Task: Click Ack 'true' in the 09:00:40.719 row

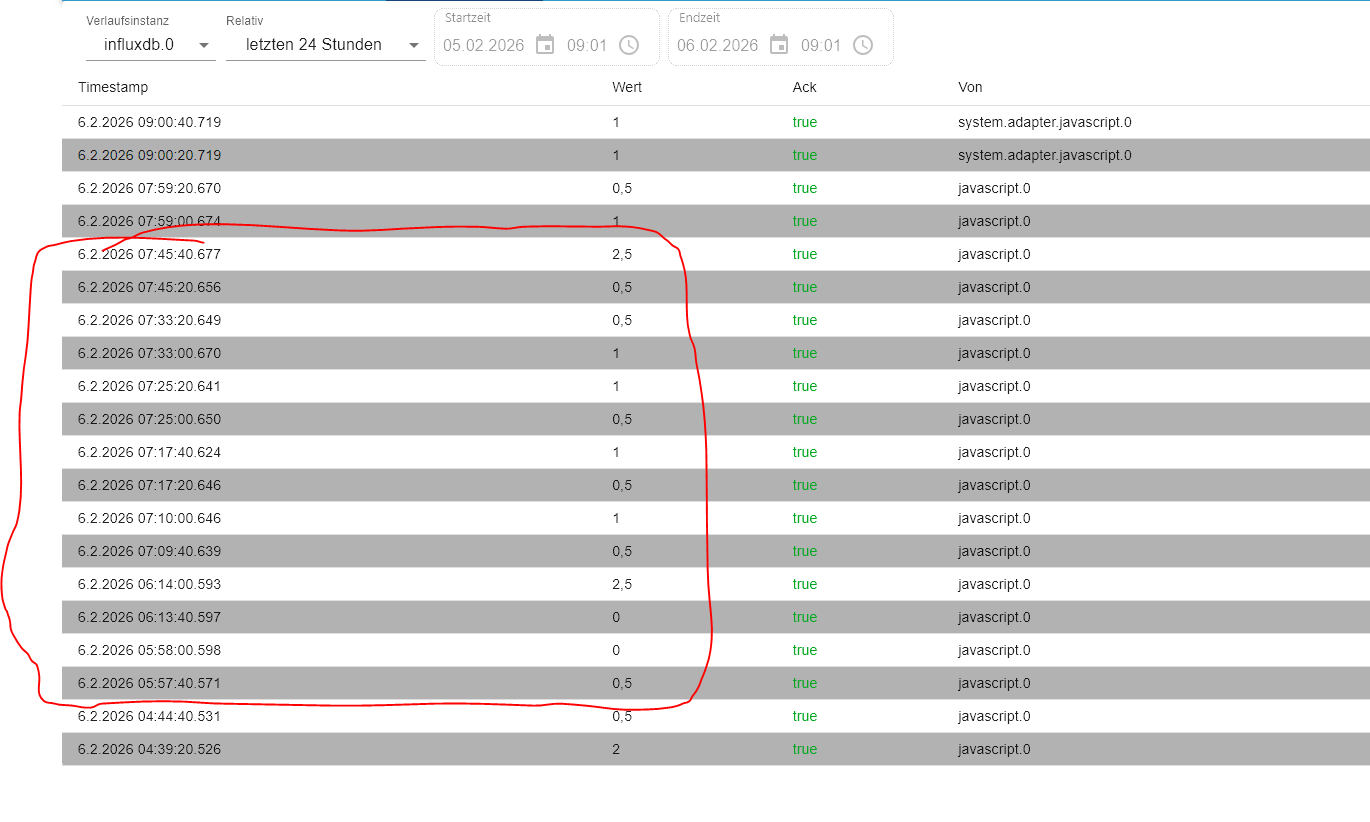Action: click(x=805, y=122)
